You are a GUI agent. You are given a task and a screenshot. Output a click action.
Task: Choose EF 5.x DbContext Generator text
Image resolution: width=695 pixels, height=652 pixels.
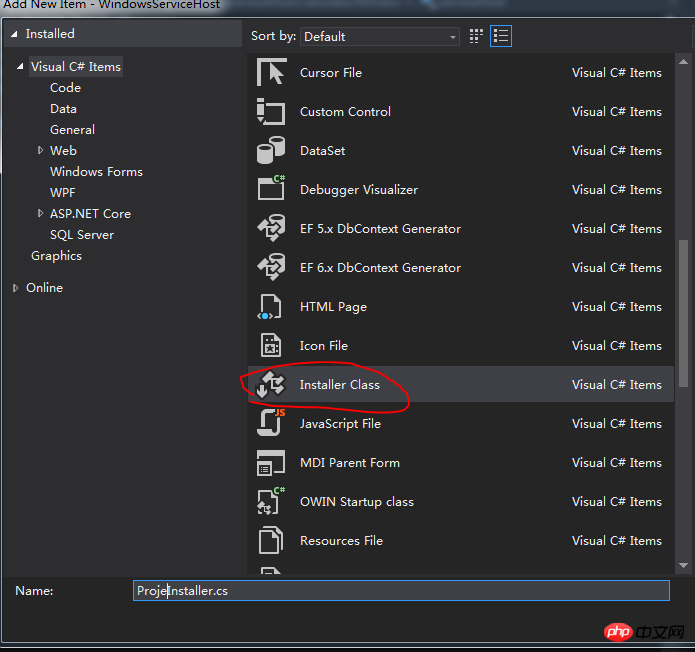pos(380,229)
